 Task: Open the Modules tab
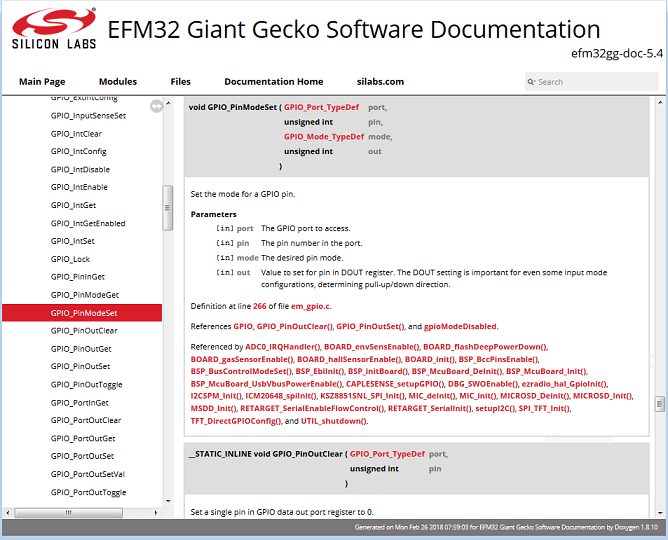click(x=118, y=82)
